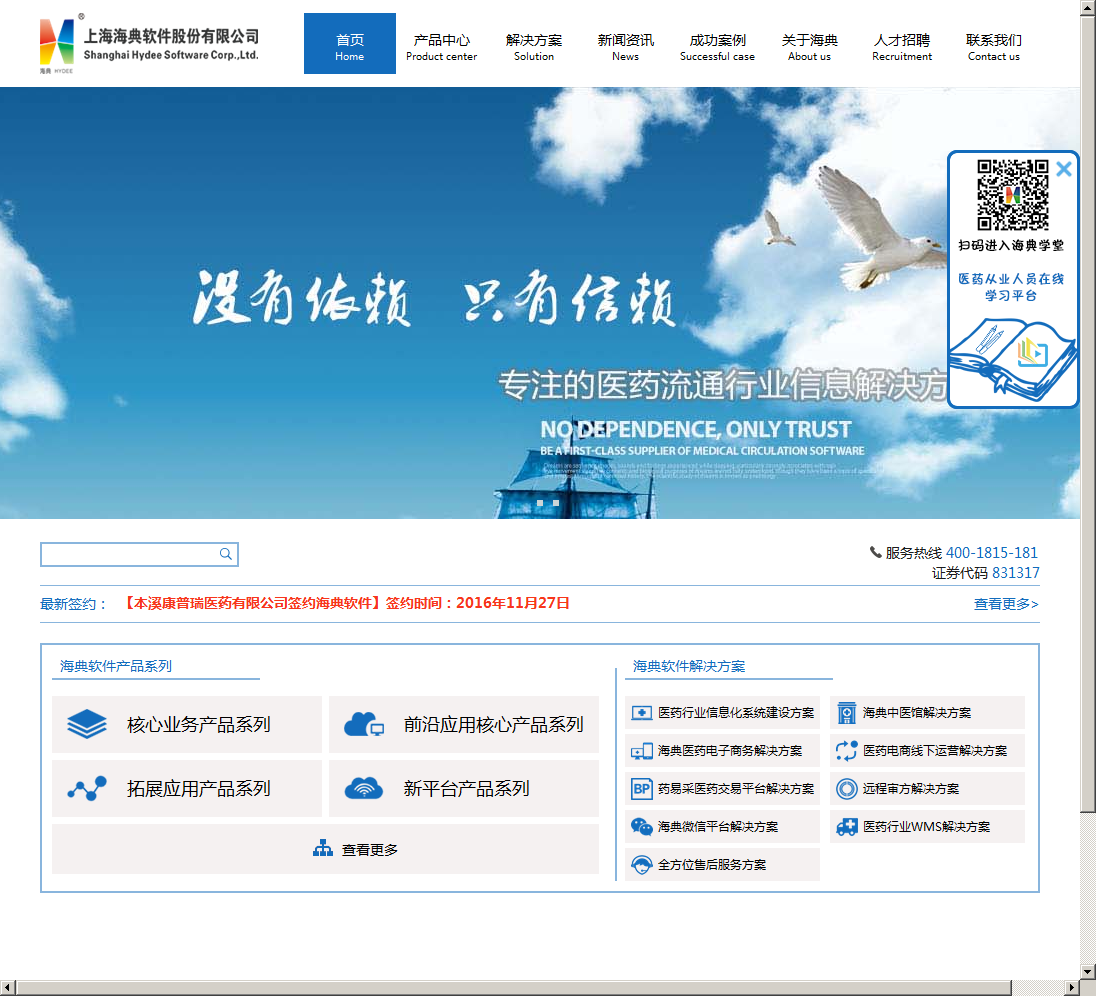The width and height of the screenshot is (1096, 996).
Task: Click the network nodes icon for 拓展应用产品系列
Action: [x=87, y=788]
